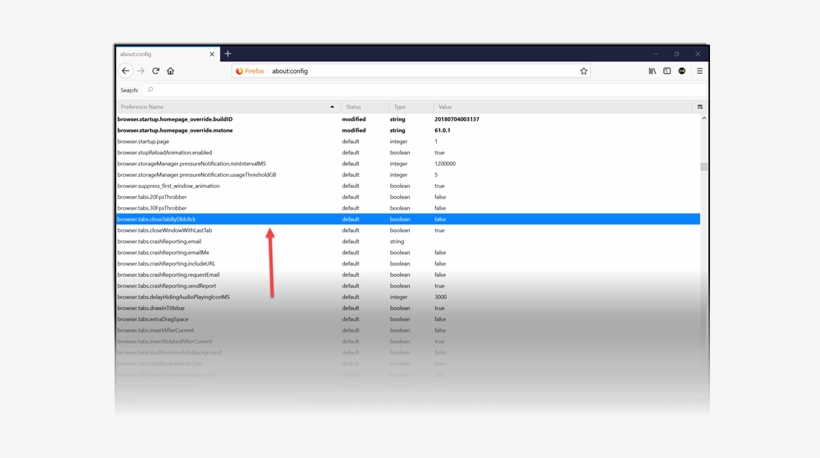Select browser.tabs.insertAfterCurrent preference
Screen dimensions: 820x458
(408, 330)
